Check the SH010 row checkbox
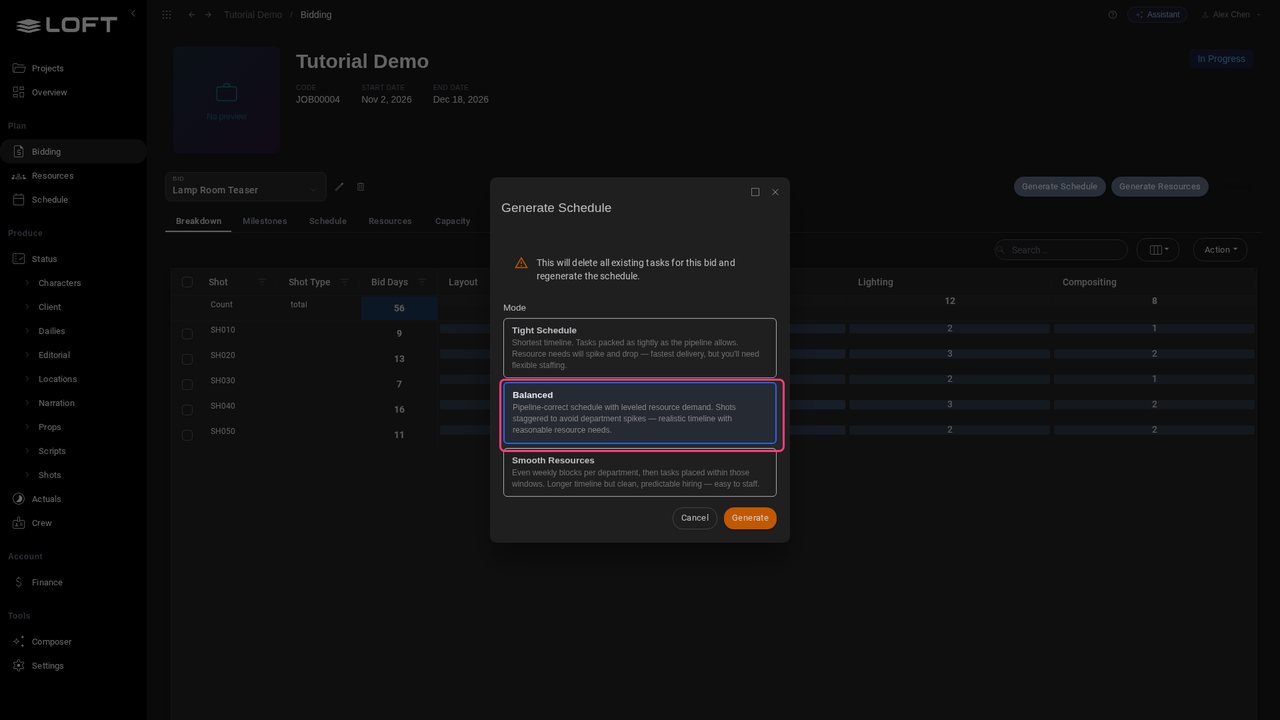Viewport: 1280px width, 720px height. point(187,334)
